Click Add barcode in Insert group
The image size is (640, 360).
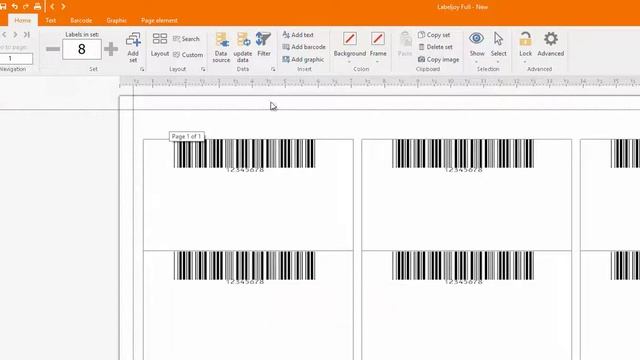(304, 47)
